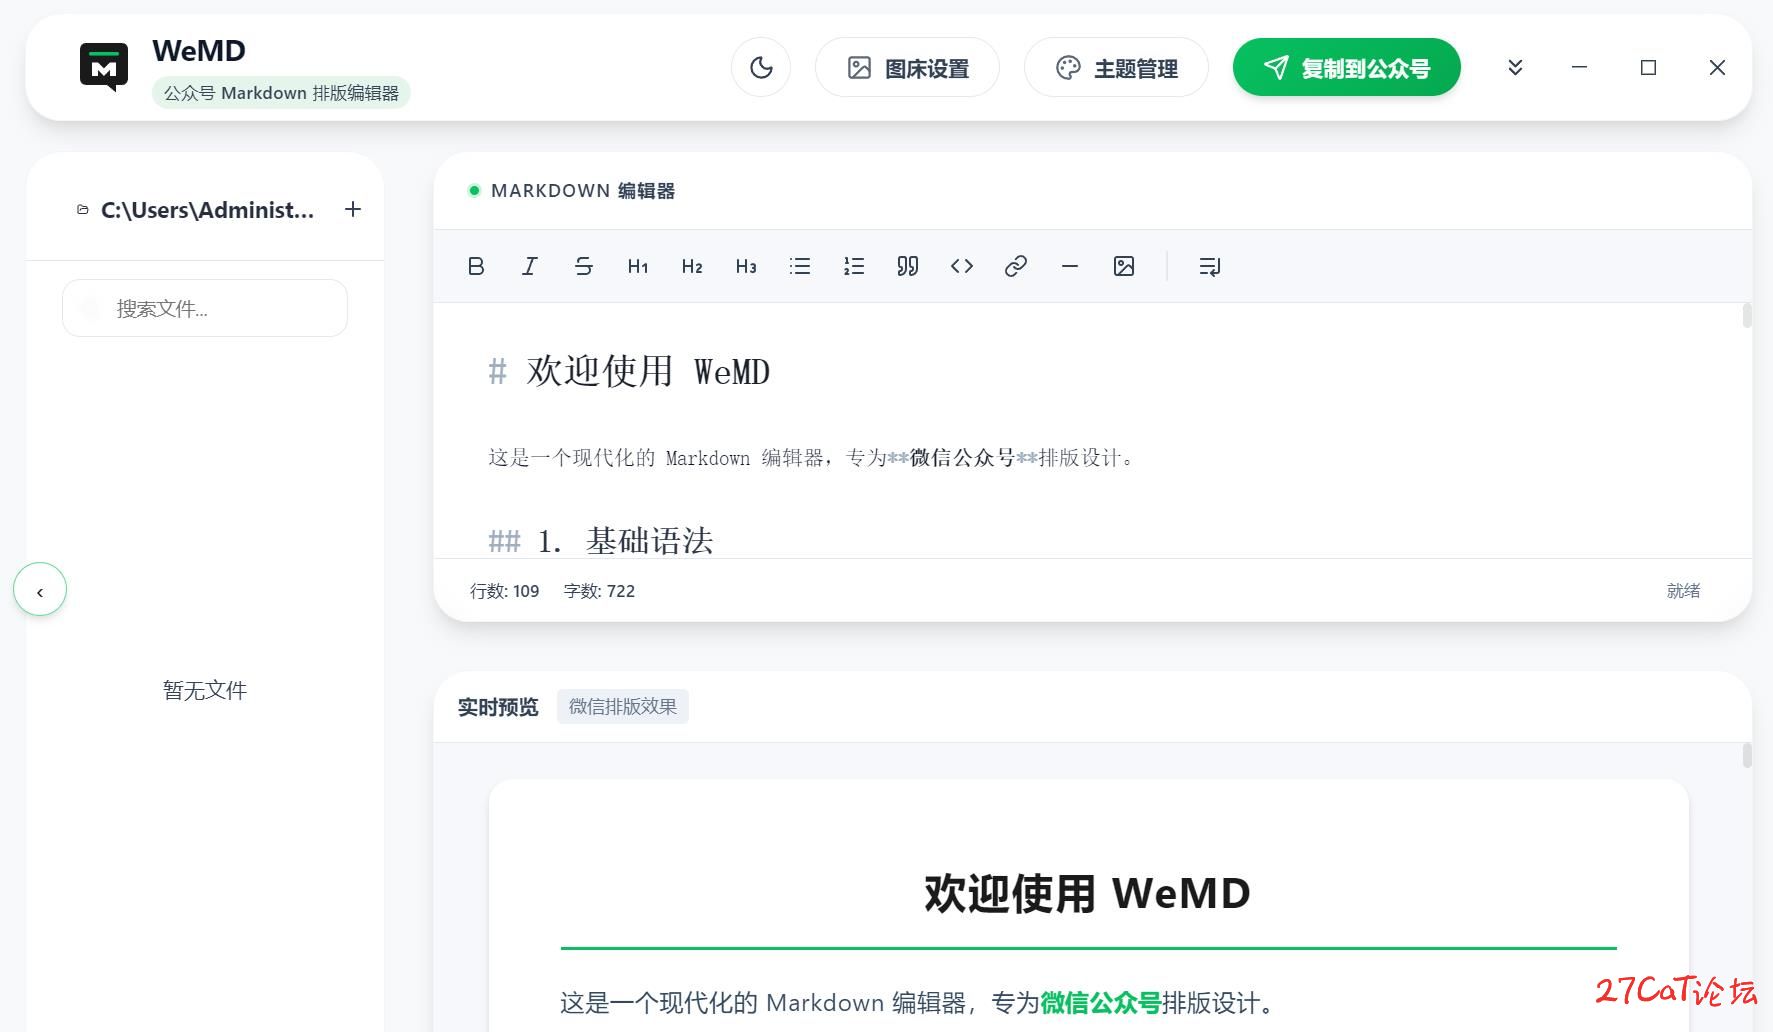1773x1032 pixels.
Task: Click the heading line 欢迎使用 WeMD in editor
Action: 629,371
